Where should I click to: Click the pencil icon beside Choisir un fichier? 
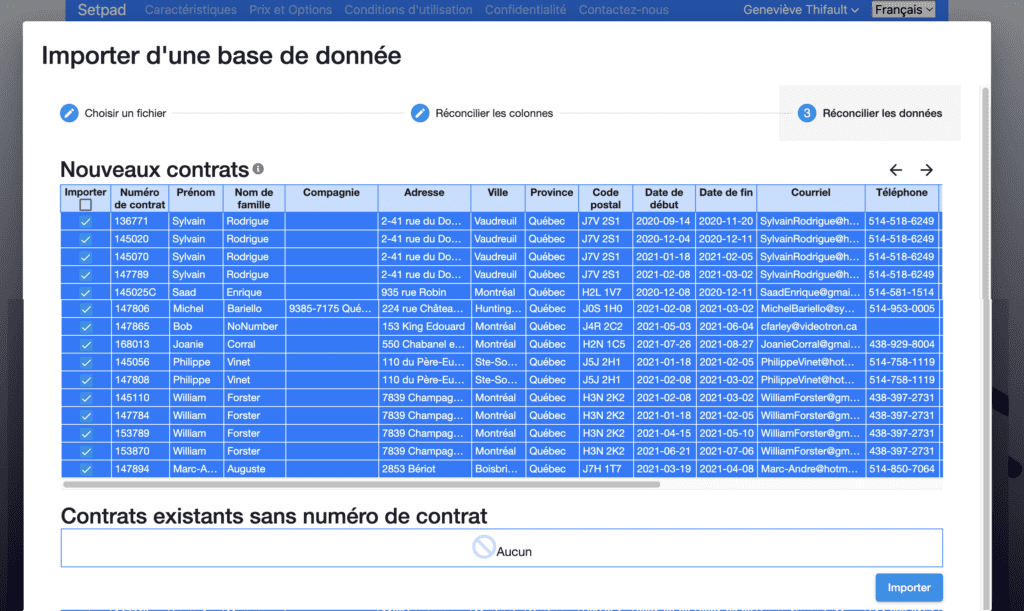coord(69,113)
